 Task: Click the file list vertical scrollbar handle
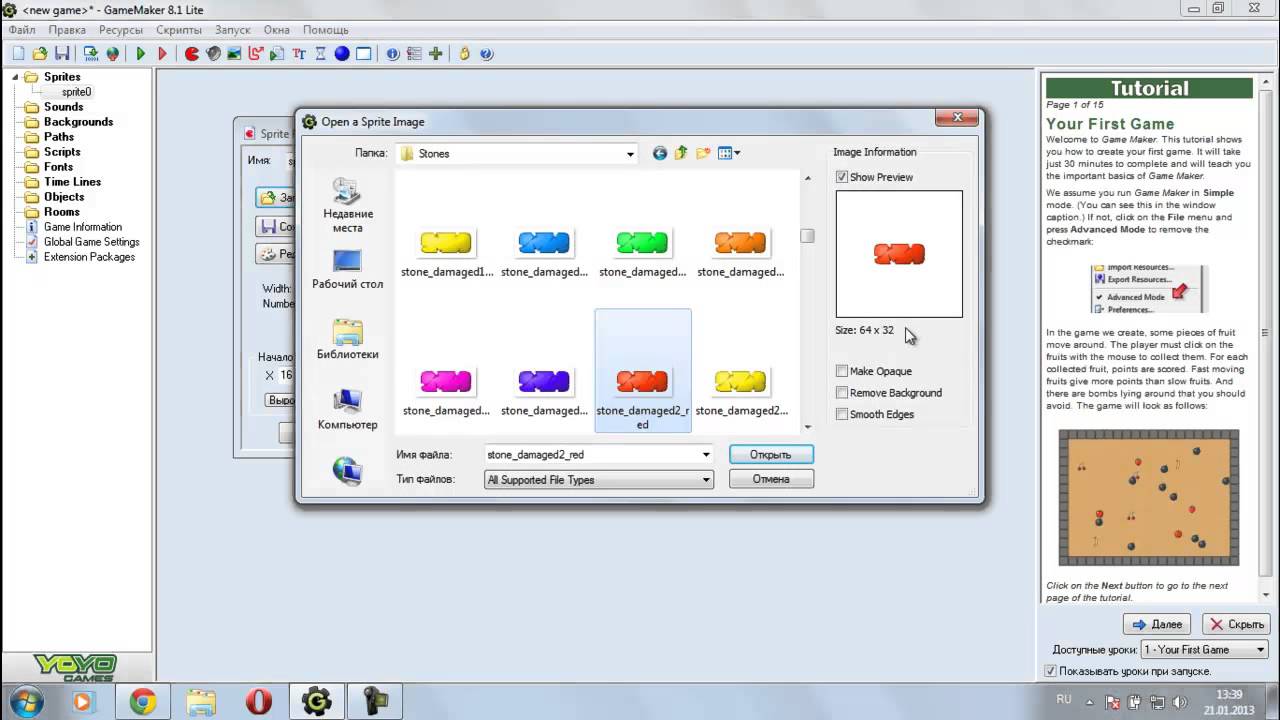pyautogui.click(x=807, y=236)
